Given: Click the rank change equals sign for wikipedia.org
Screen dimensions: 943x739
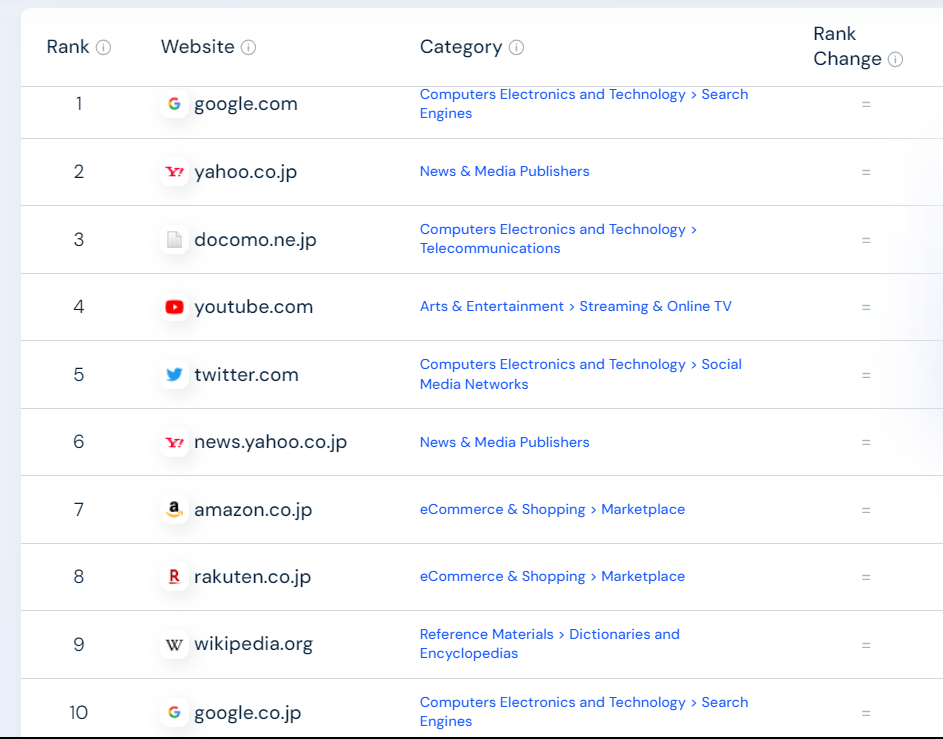Looking at the screenshot, I should click(x=866, y=646).
